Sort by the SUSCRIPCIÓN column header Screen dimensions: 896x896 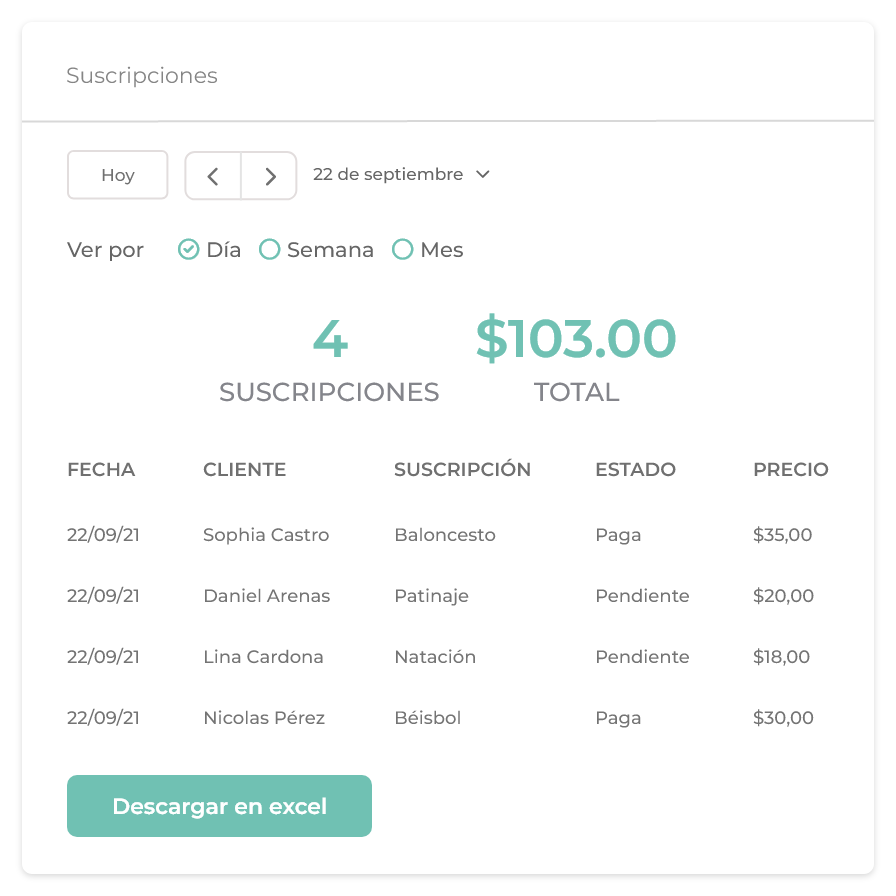[462, 470]
